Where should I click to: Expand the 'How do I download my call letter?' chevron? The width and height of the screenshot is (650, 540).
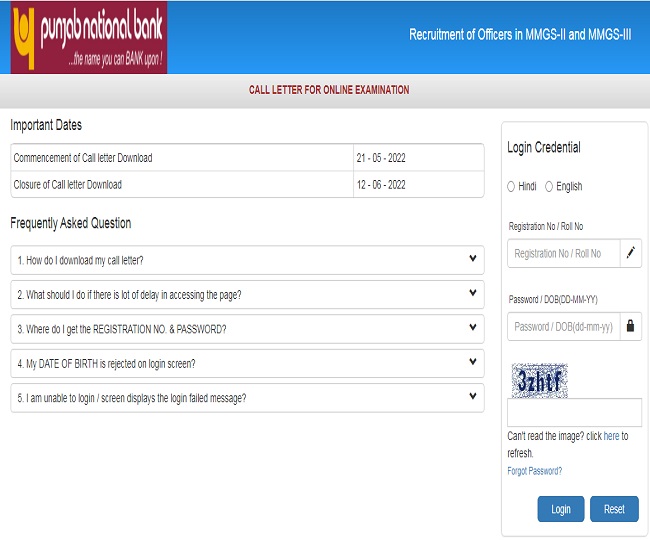[x=473, y=259]
